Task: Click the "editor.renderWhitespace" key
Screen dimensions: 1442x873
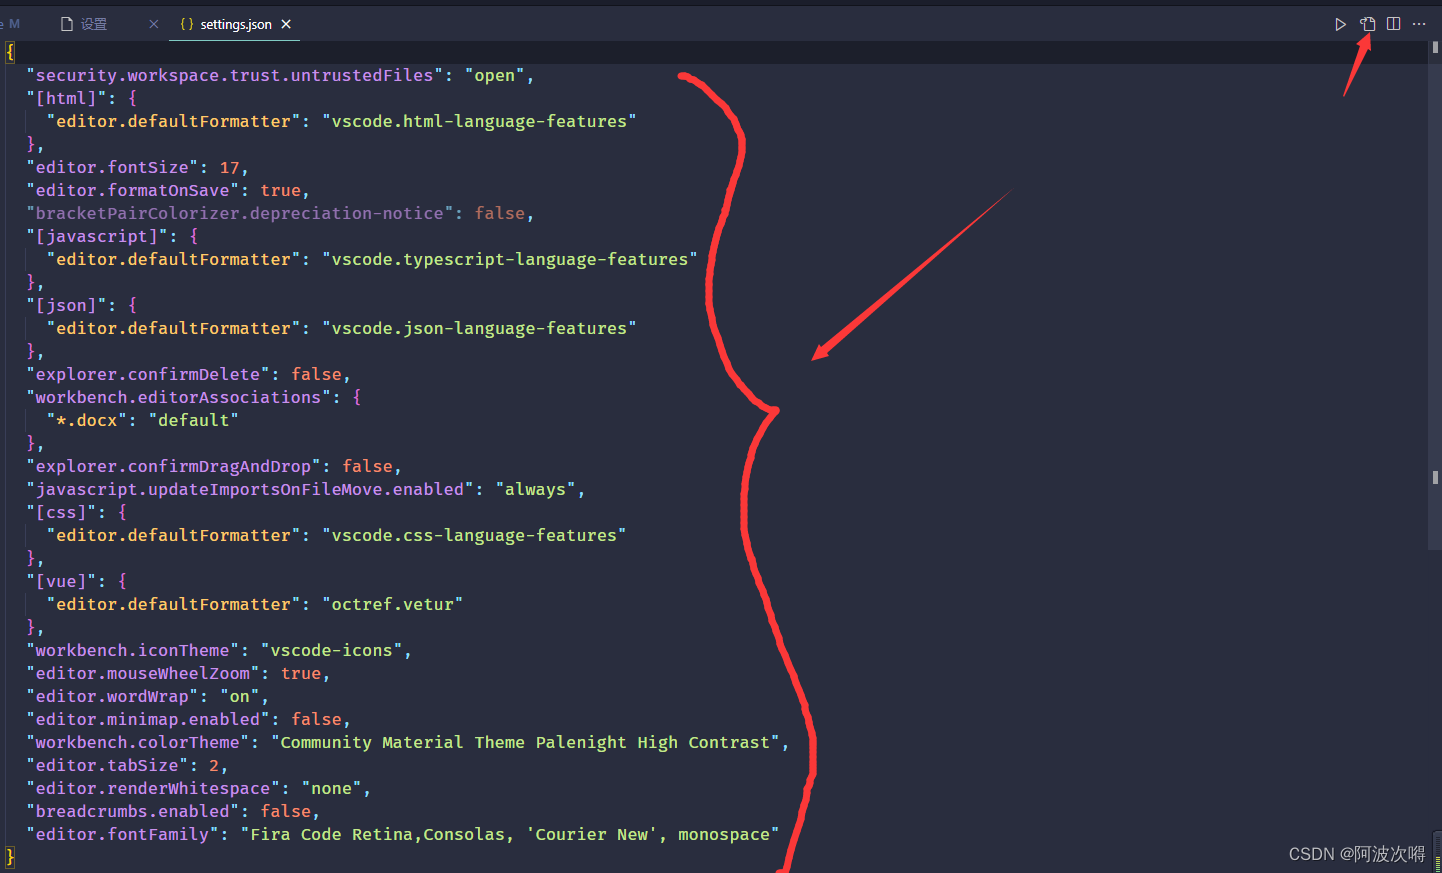Action: coord(153,788)
